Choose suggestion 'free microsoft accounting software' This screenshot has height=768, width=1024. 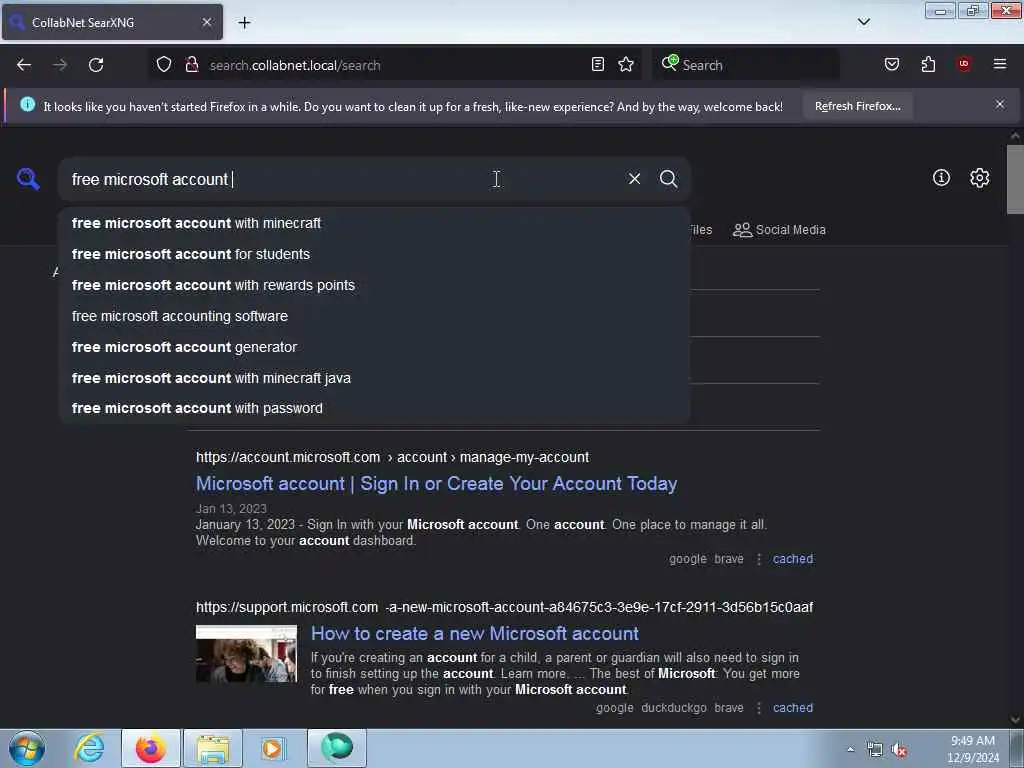374,316
